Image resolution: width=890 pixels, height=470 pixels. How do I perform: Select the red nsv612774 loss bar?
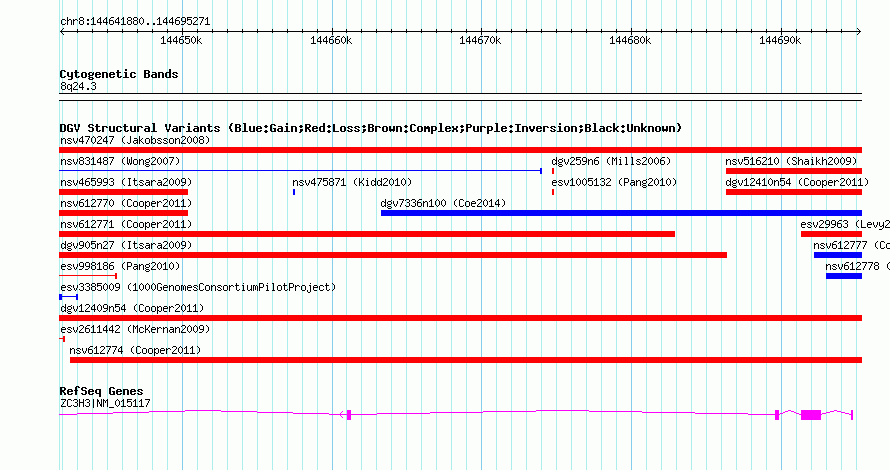coord(465,360)
